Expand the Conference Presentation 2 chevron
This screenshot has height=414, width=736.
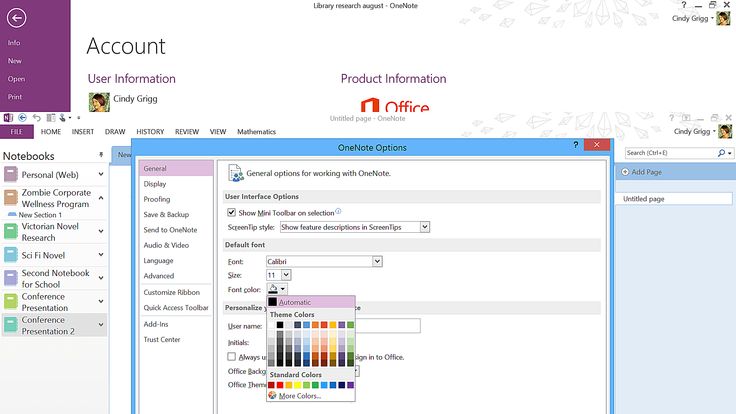pyautogui.click(x=101, y=324)
